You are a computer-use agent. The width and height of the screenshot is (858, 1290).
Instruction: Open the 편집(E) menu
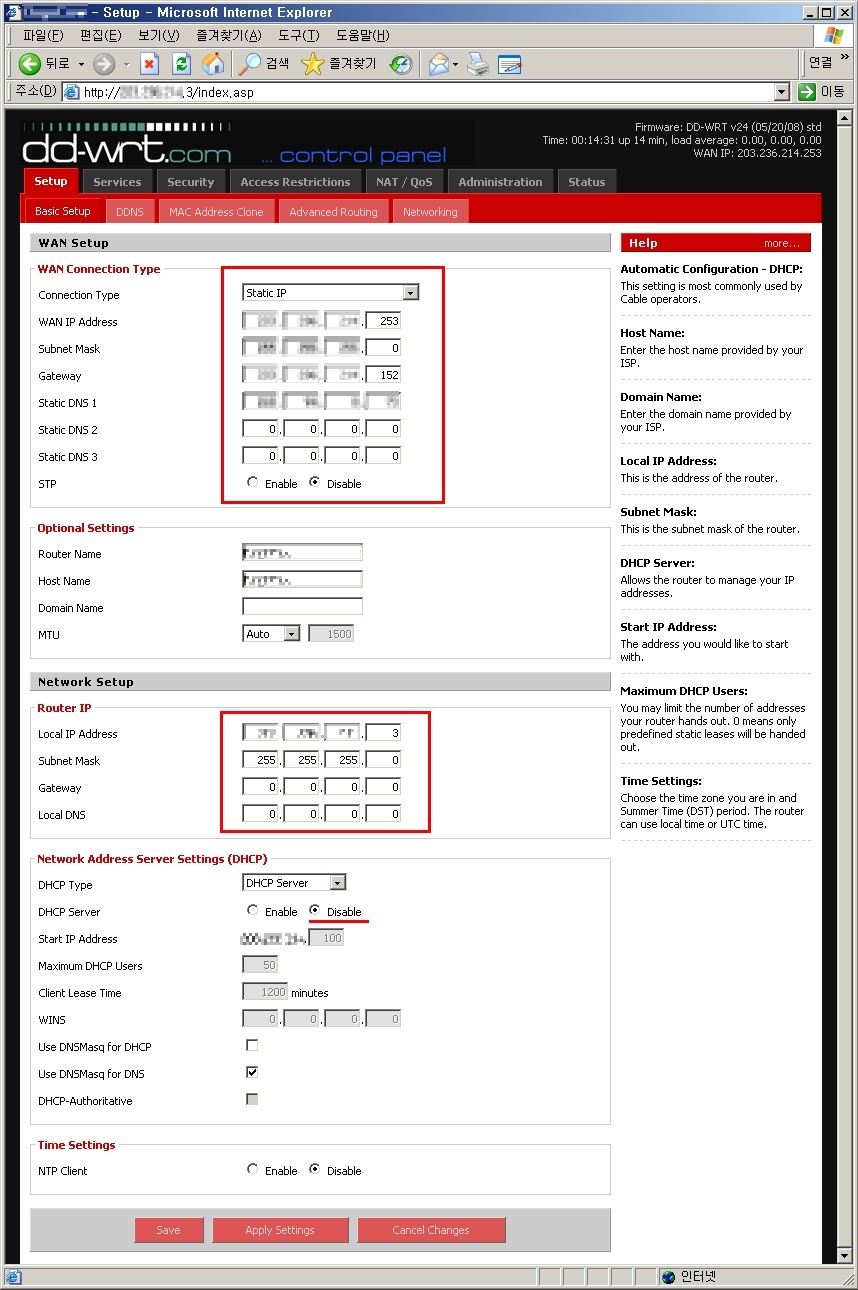[x=100, y=36]
